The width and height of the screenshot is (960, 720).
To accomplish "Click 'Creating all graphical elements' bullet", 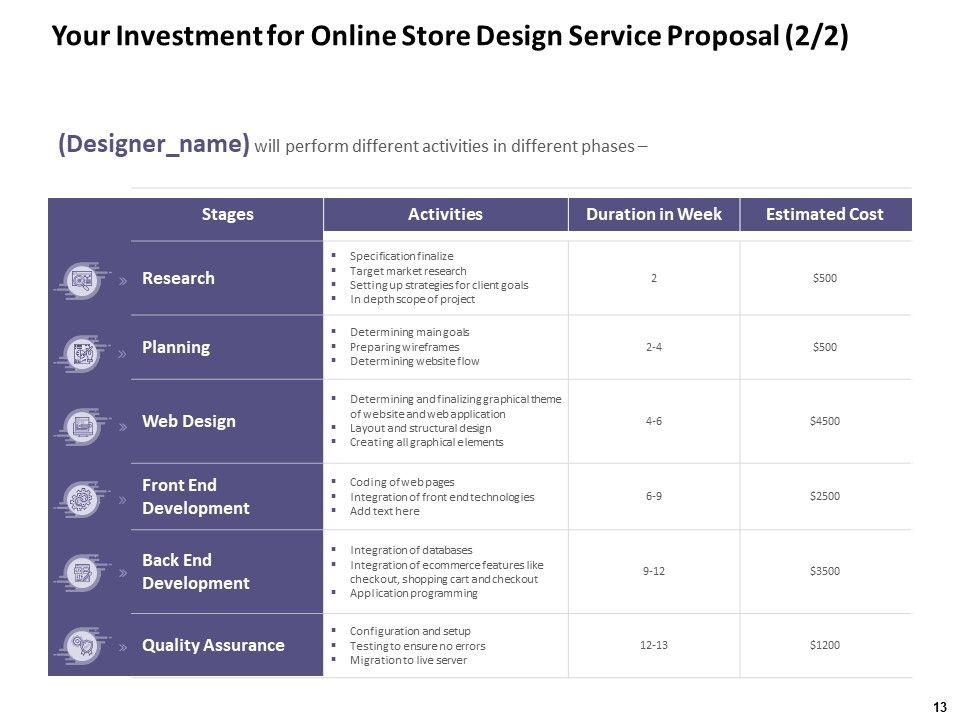I will [x=426, y=442].
